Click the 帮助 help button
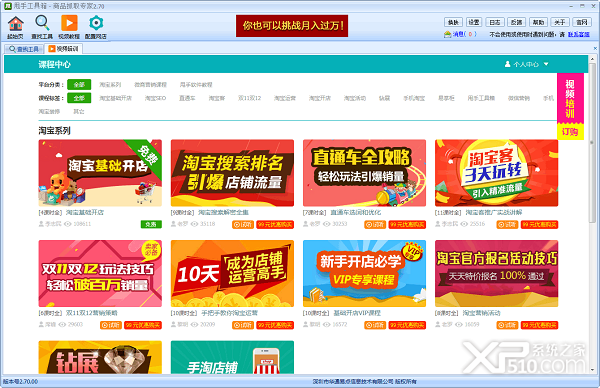Screen dimensions: 600x388 tap(538, 22)
